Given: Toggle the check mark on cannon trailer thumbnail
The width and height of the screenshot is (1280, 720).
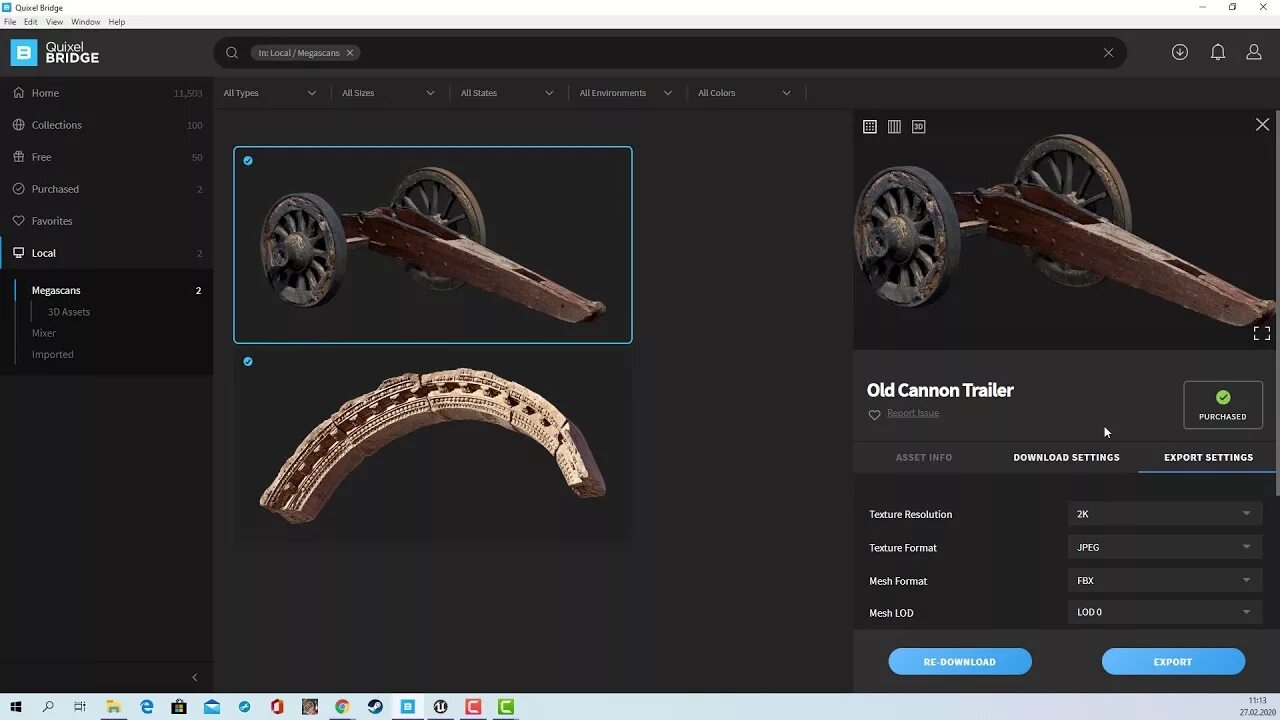Looking at the screenshot, I should (x=248, y=161).
